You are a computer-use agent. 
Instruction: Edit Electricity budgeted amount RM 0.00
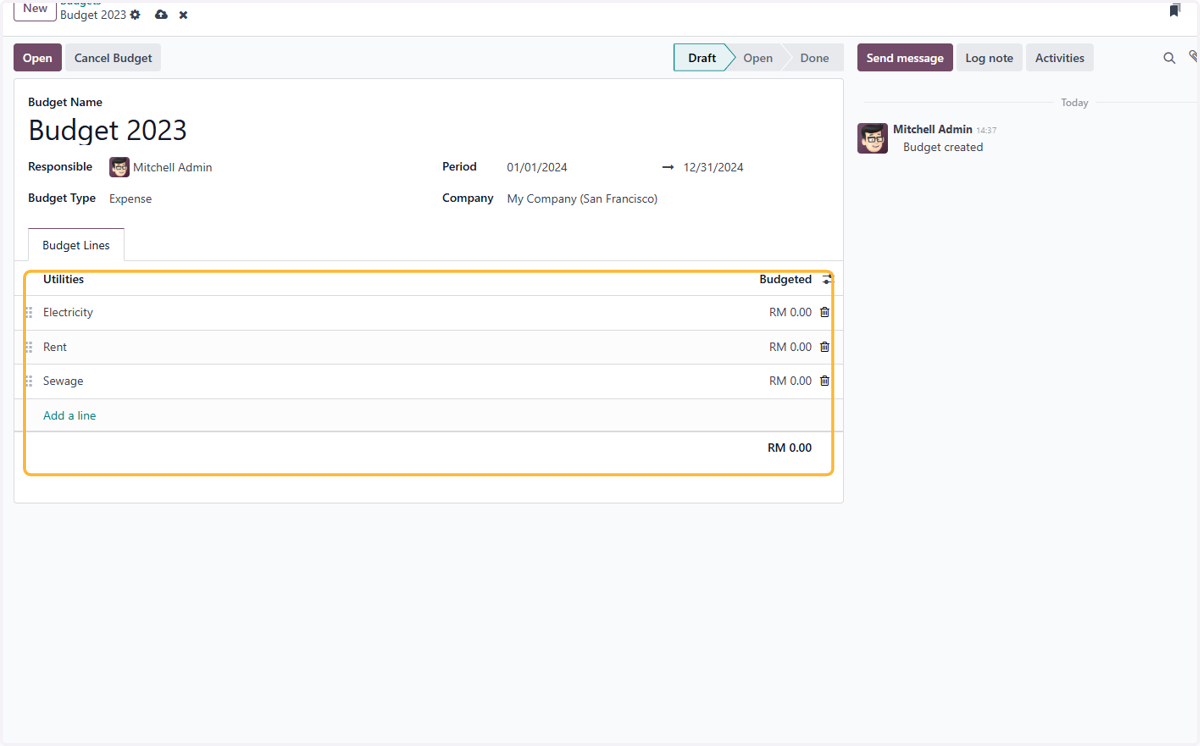click(x=790, y=313)
